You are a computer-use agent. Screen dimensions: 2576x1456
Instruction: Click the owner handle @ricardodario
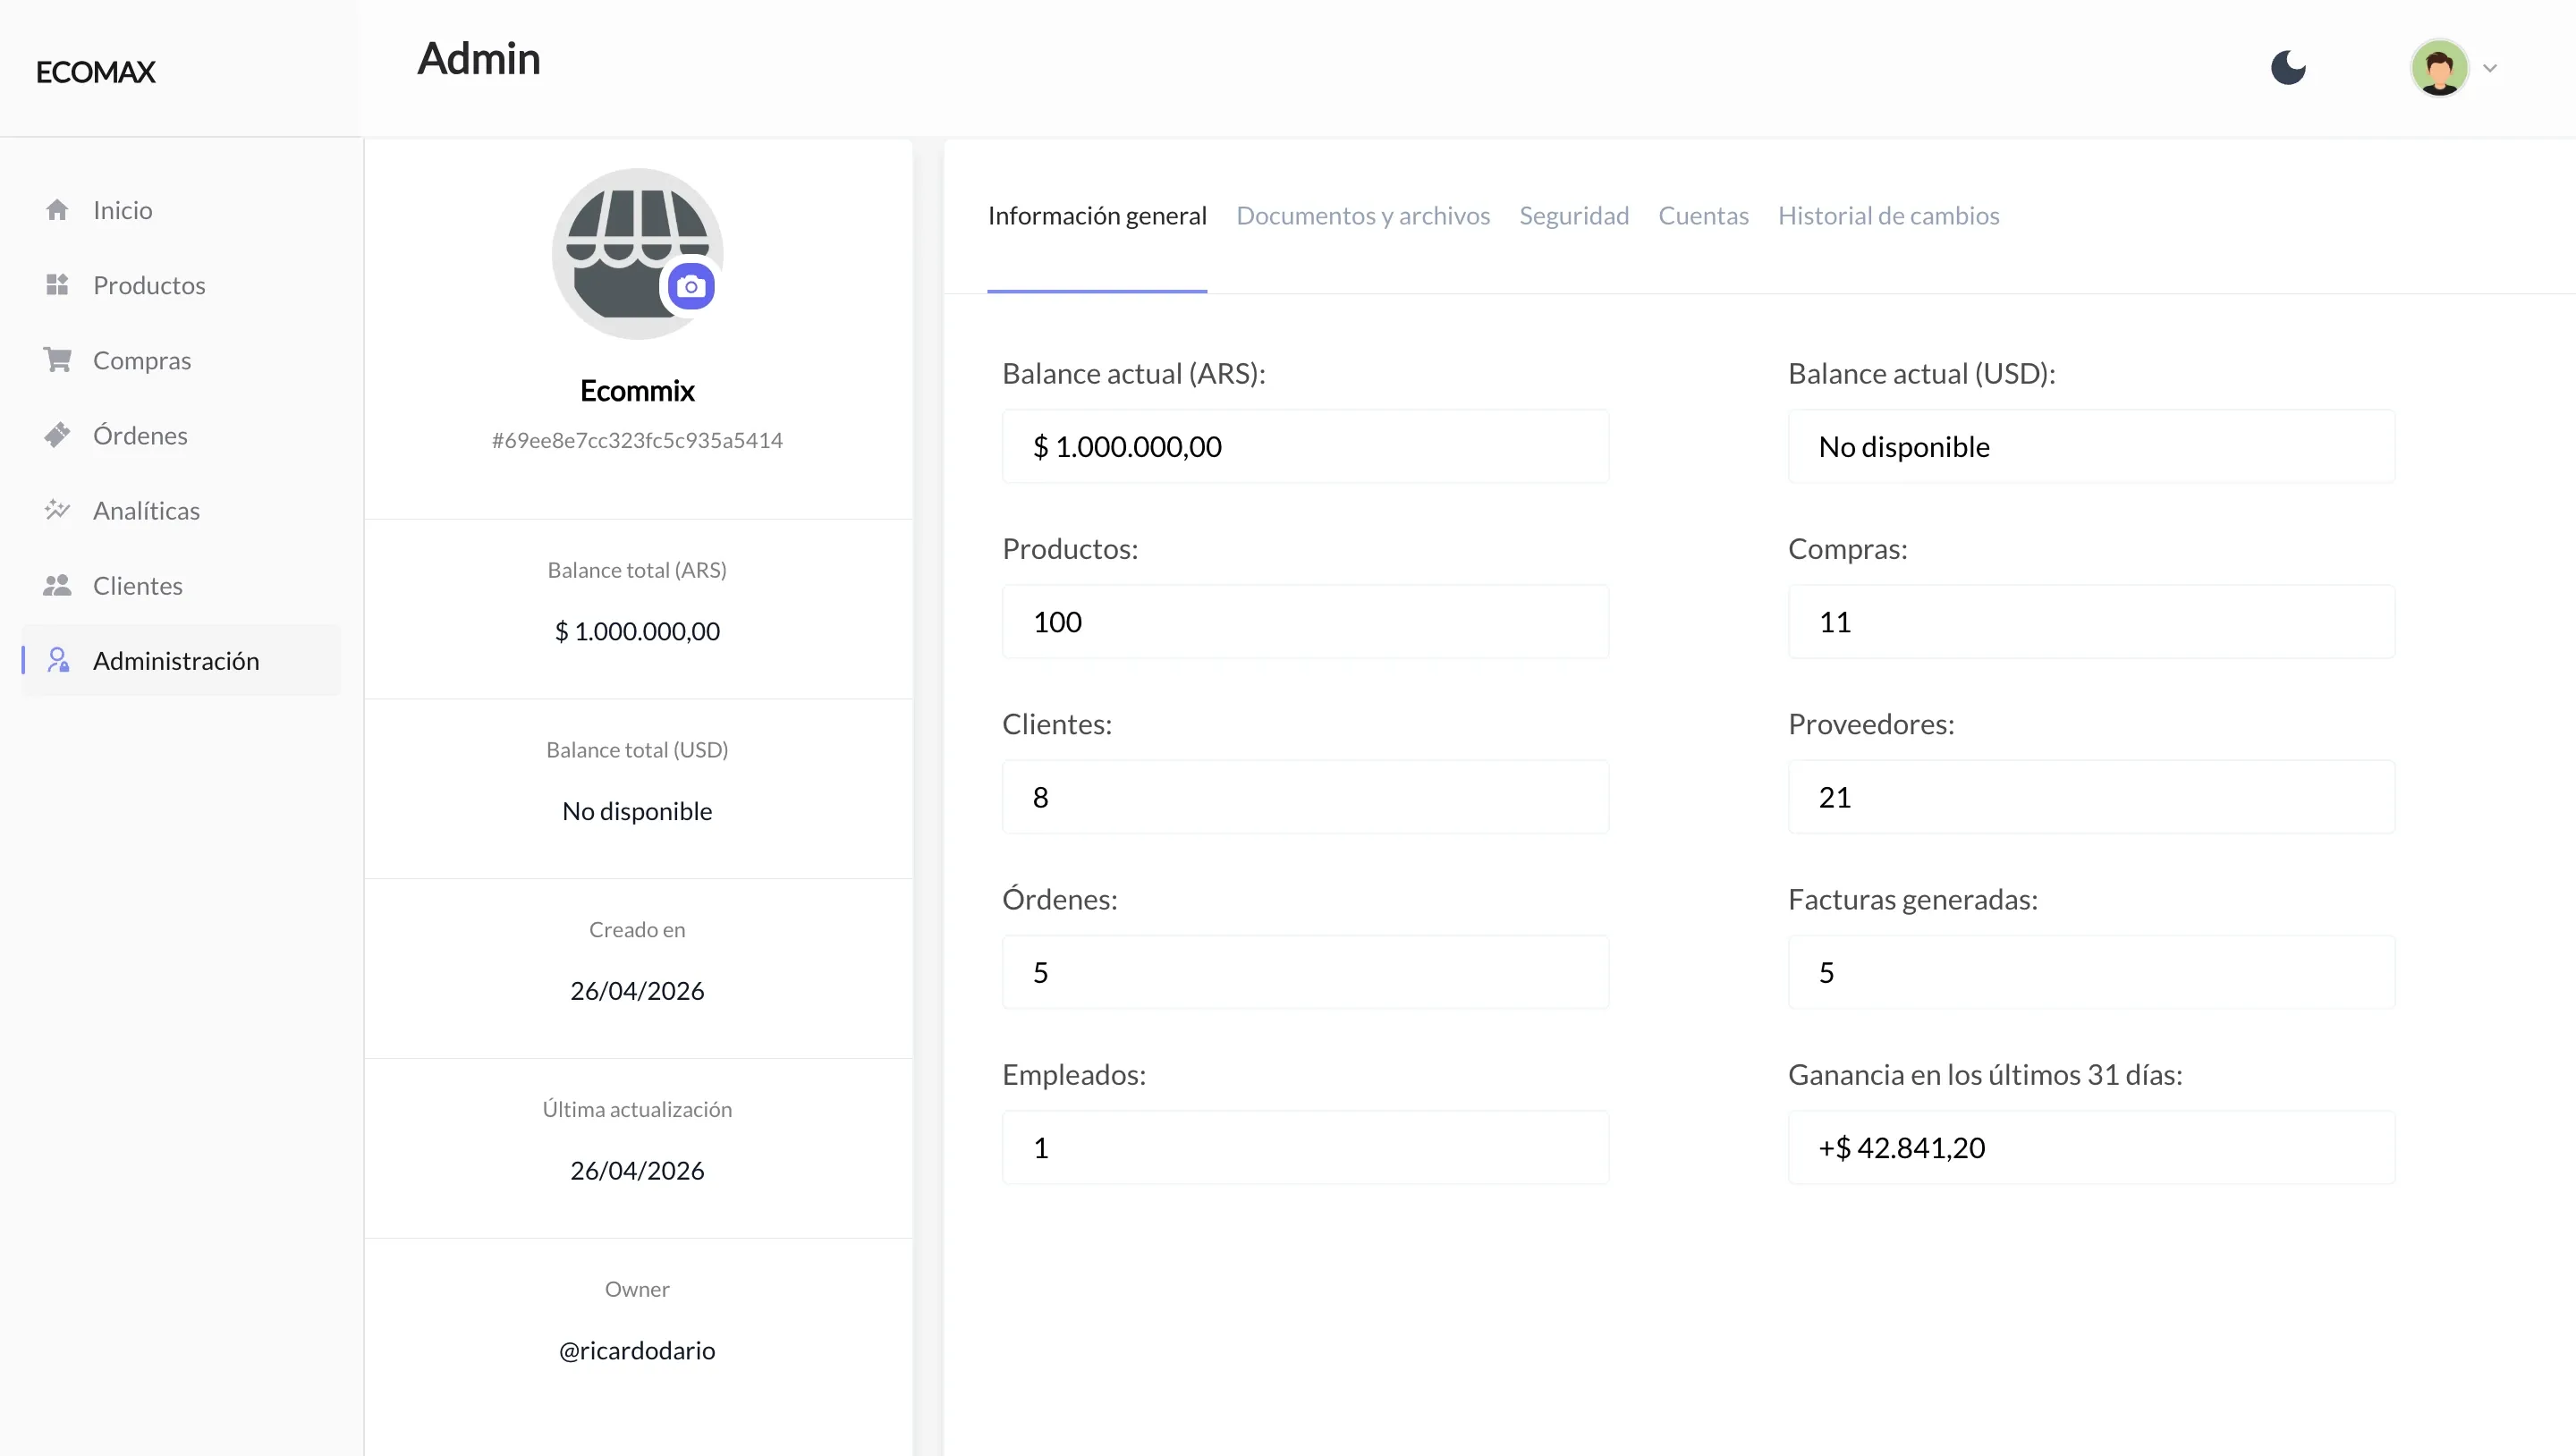coord(637,1351)
